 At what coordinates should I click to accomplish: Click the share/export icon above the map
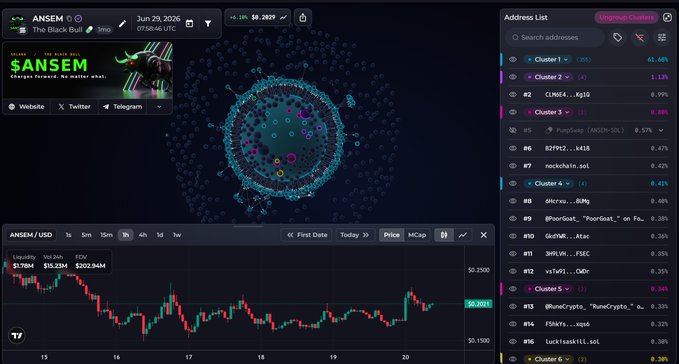[x=303, y=18]
